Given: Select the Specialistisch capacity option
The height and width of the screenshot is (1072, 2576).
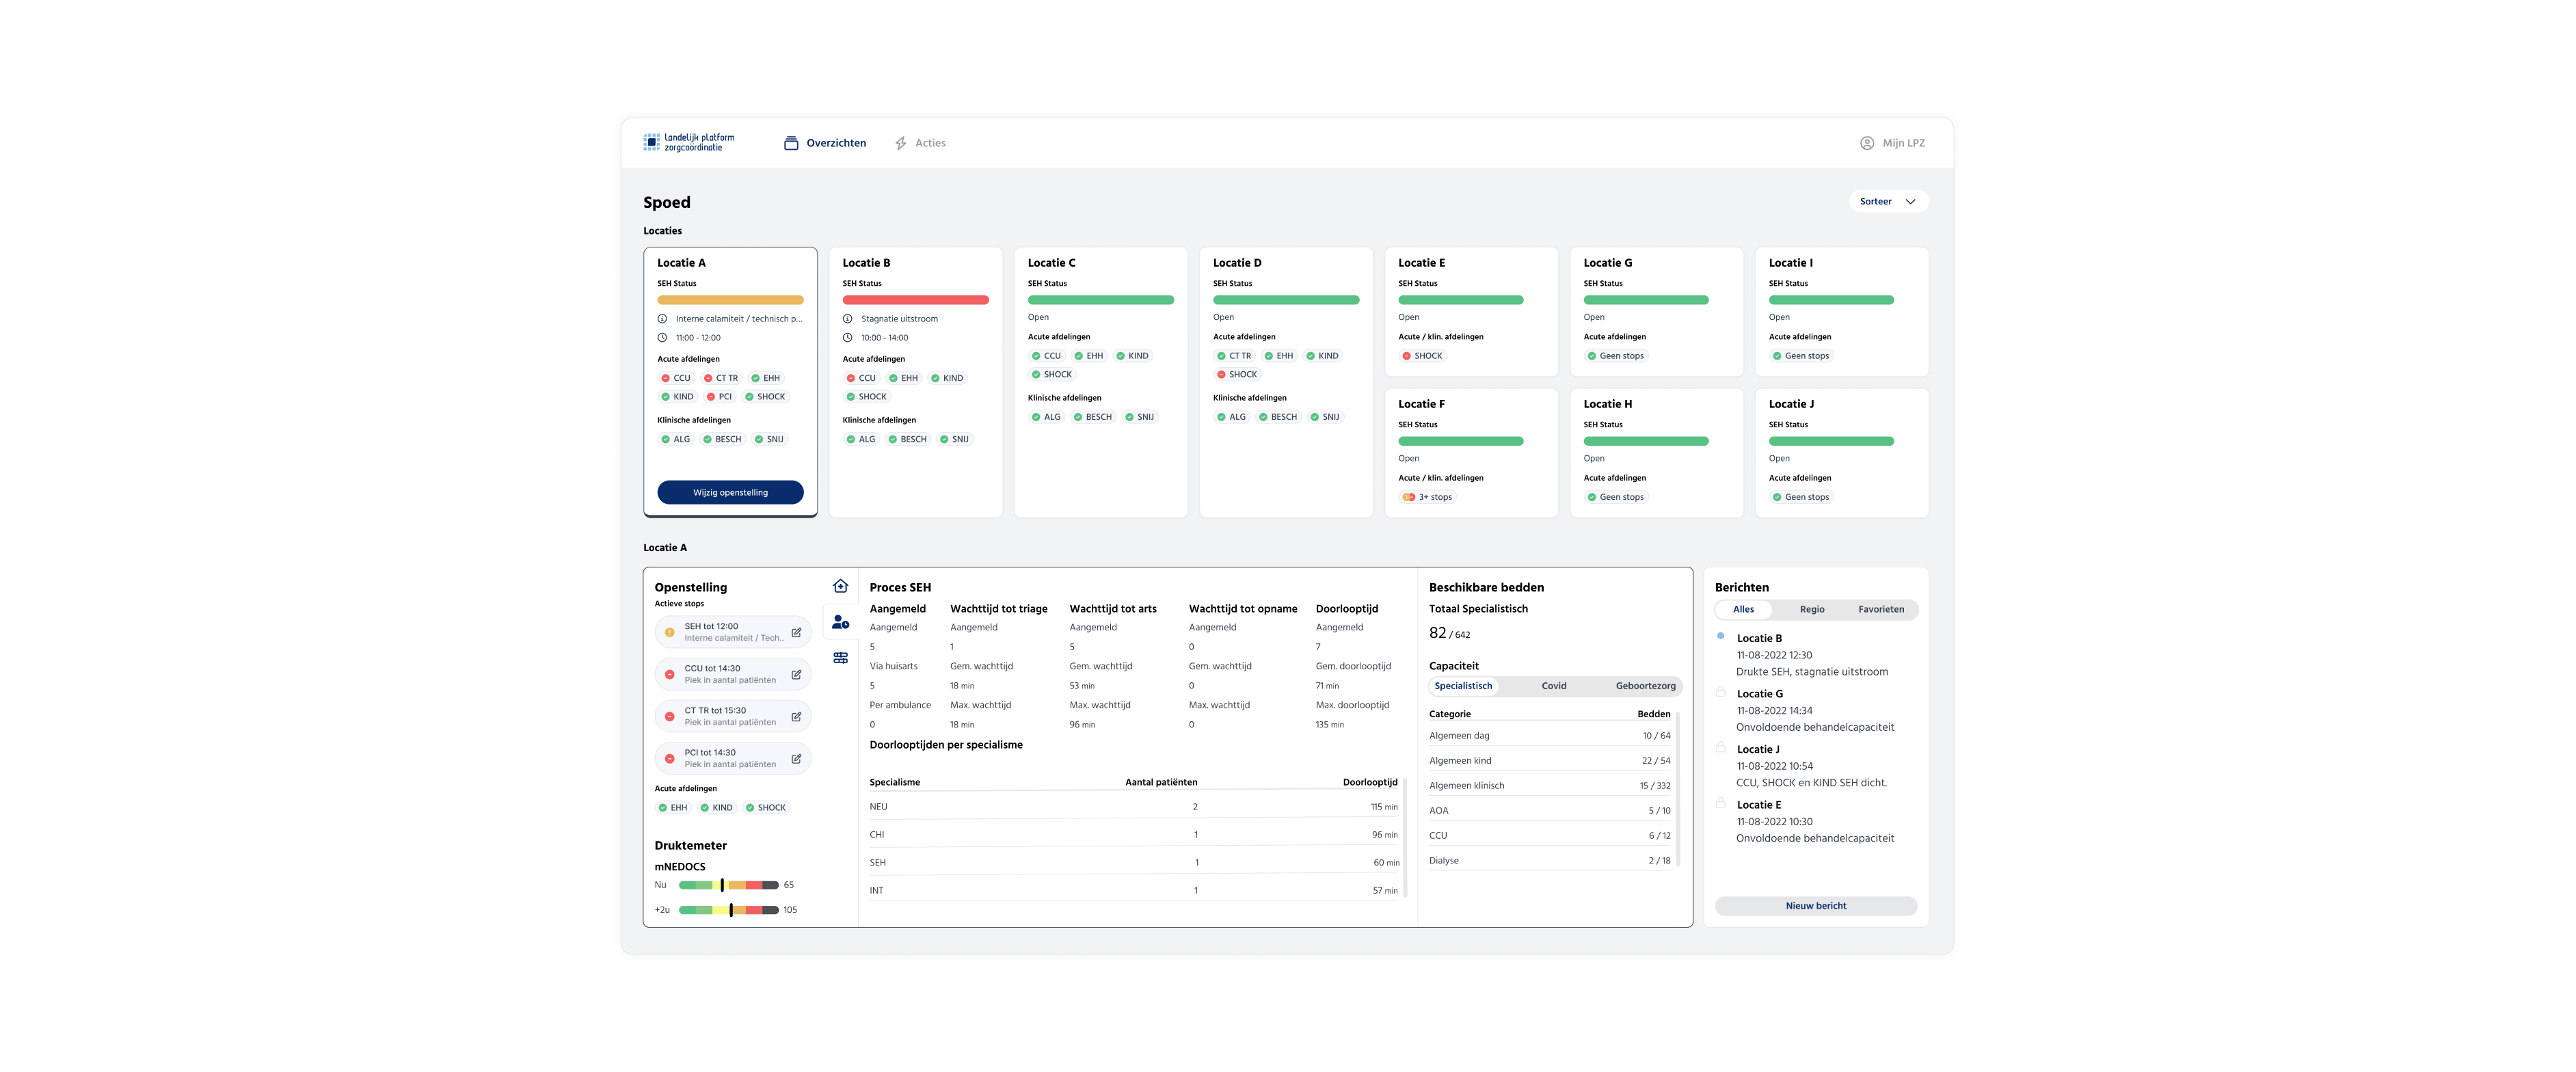Looking at the screenshot, I should point(1463,686).
